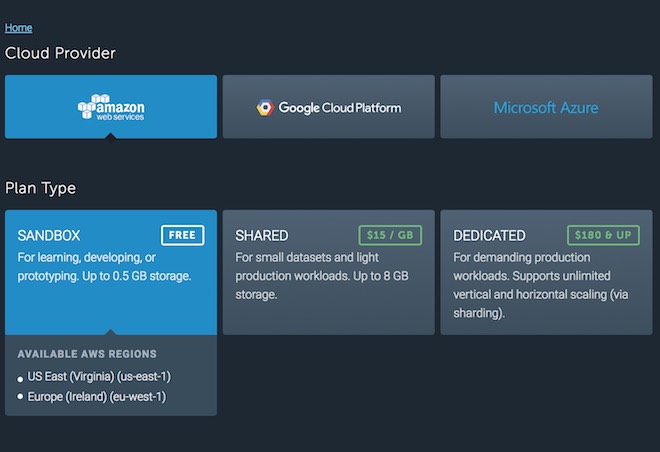Select the Europe (Ireland) region bullet

point(21,398)
